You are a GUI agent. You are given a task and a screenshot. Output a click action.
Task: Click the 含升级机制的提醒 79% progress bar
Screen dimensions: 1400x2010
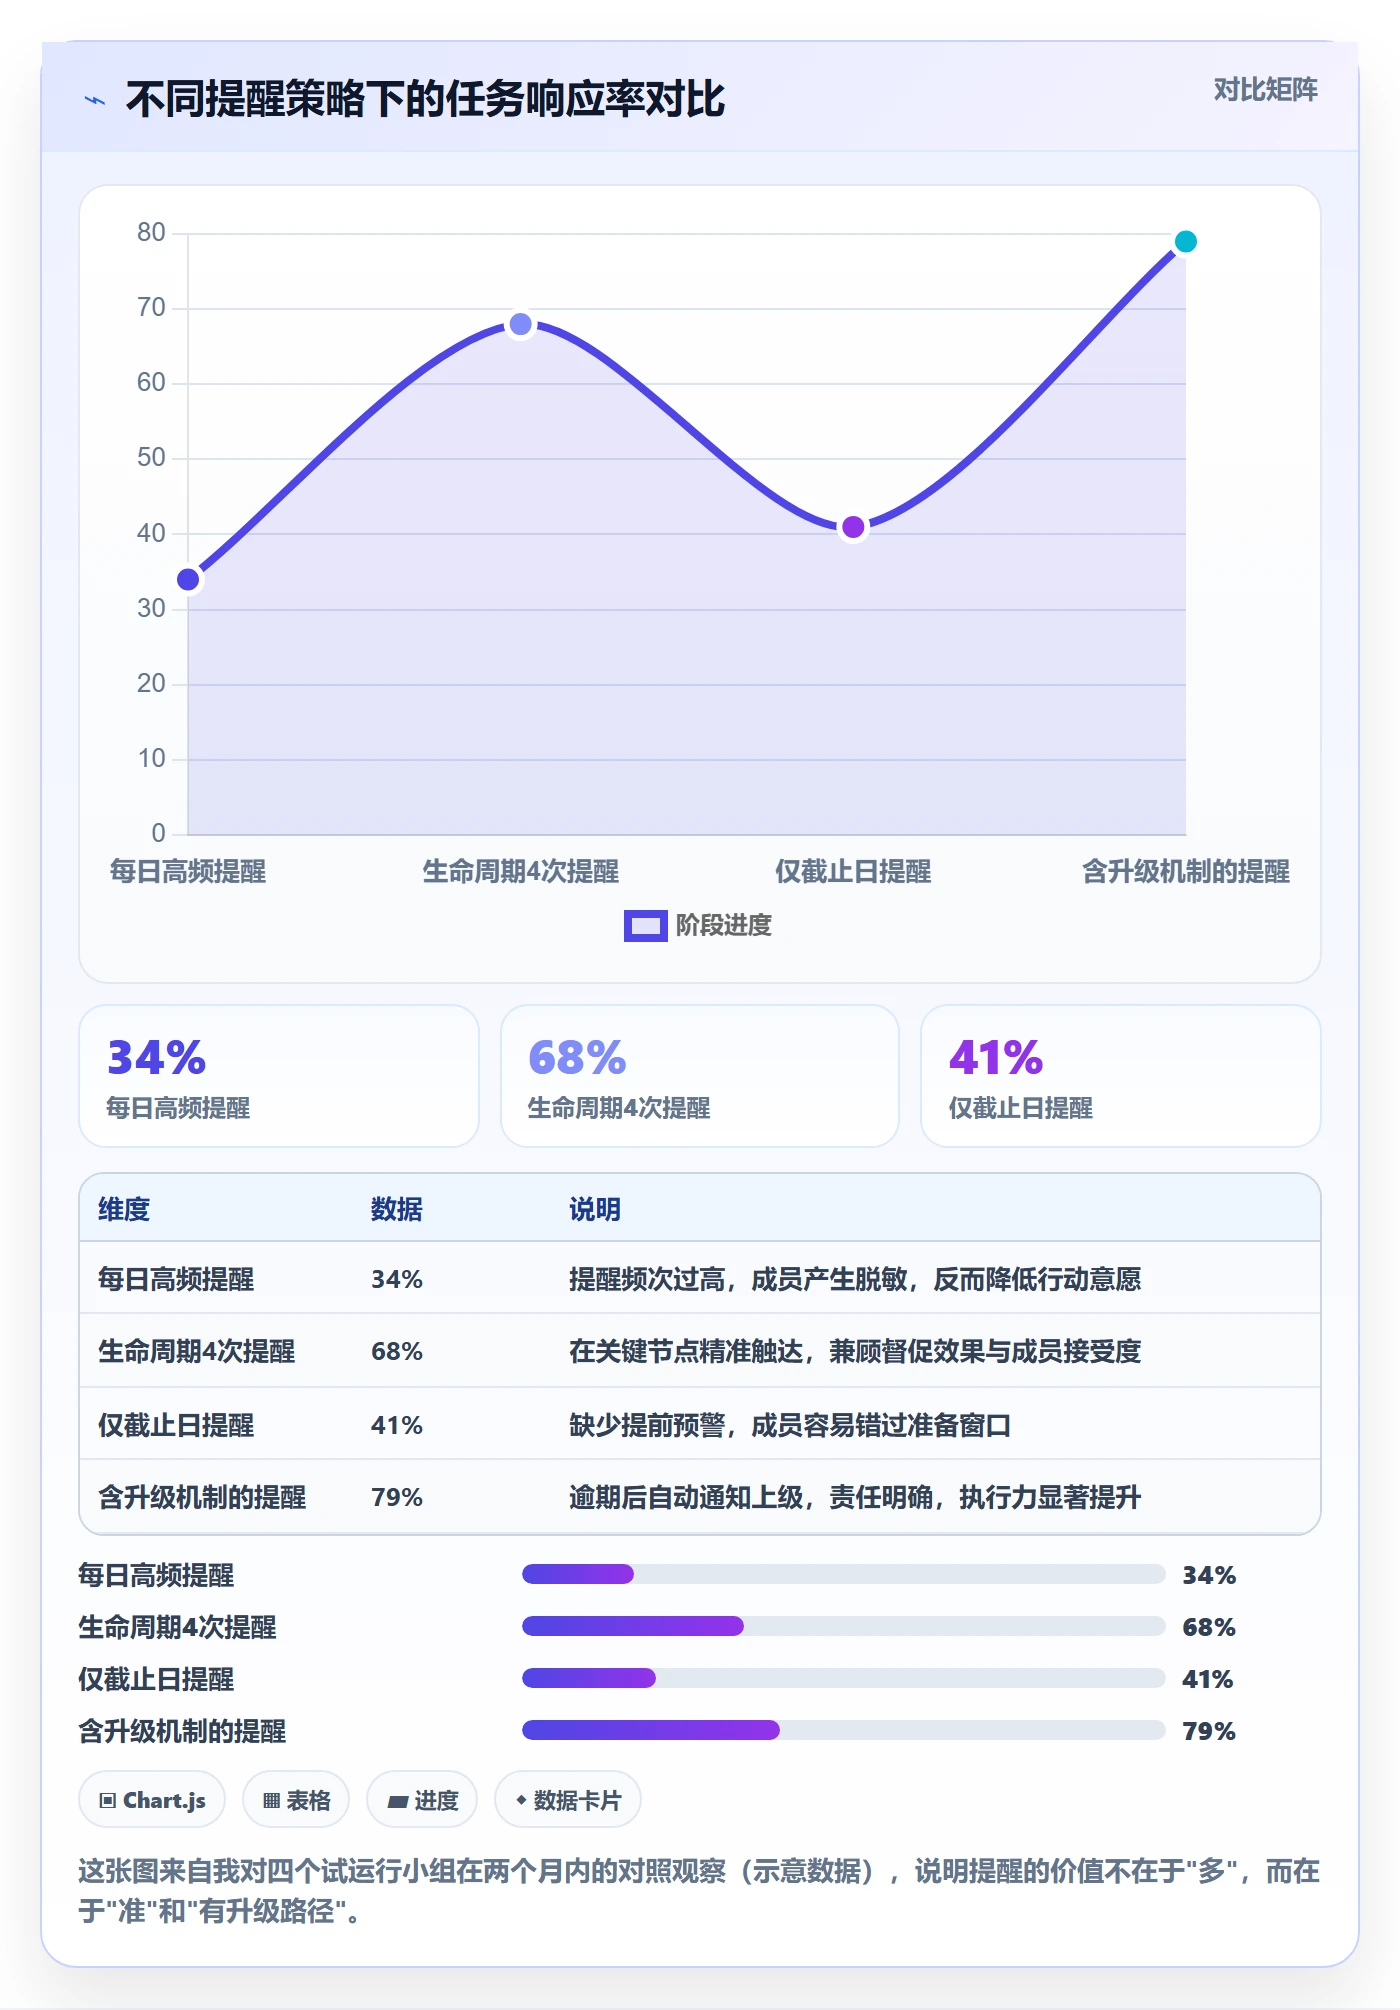(844, 1730)
